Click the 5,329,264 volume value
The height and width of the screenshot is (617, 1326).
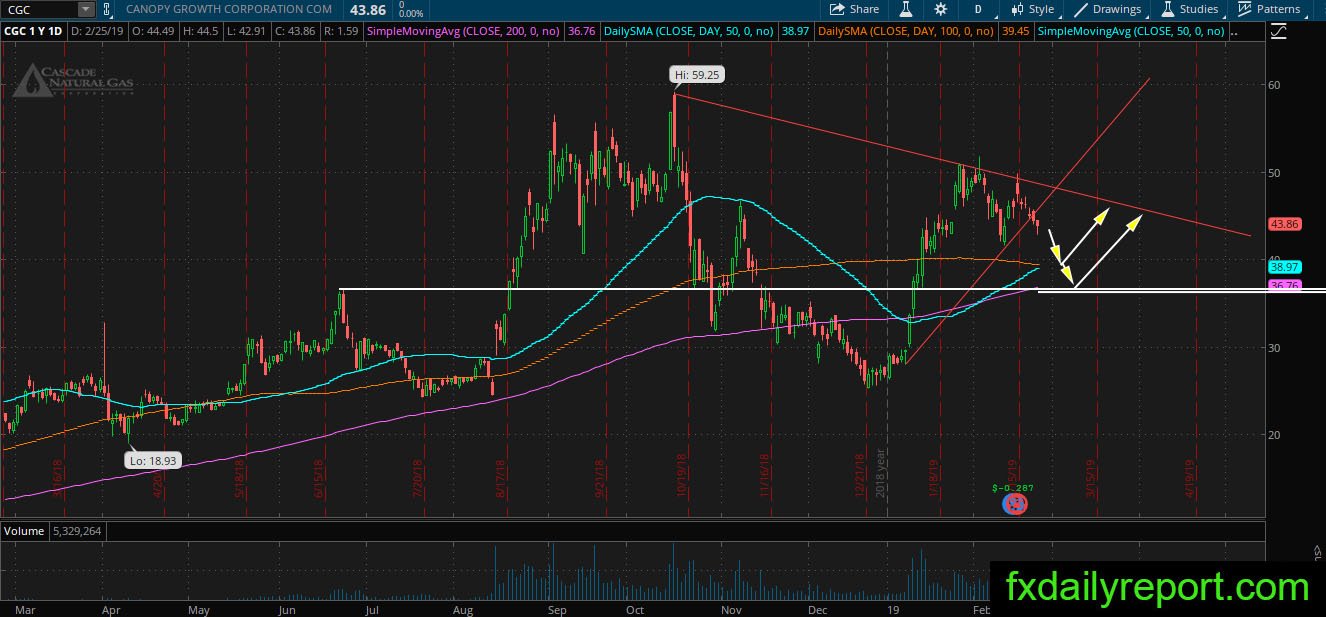[77, 530]
